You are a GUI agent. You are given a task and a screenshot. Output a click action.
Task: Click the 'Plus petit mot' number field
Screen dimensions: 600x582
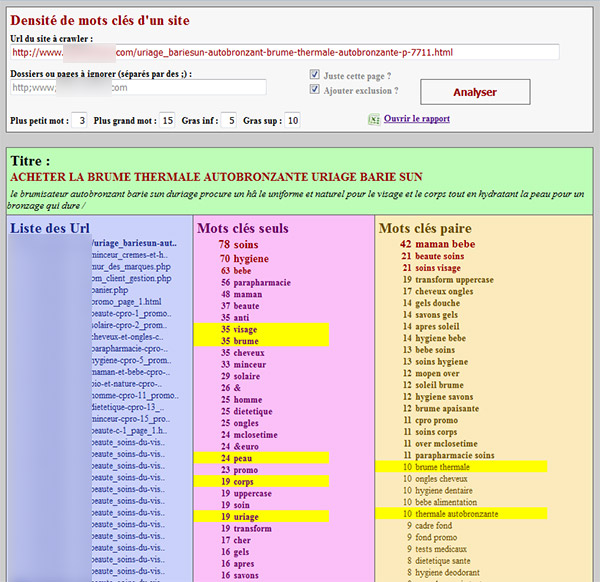80,121
